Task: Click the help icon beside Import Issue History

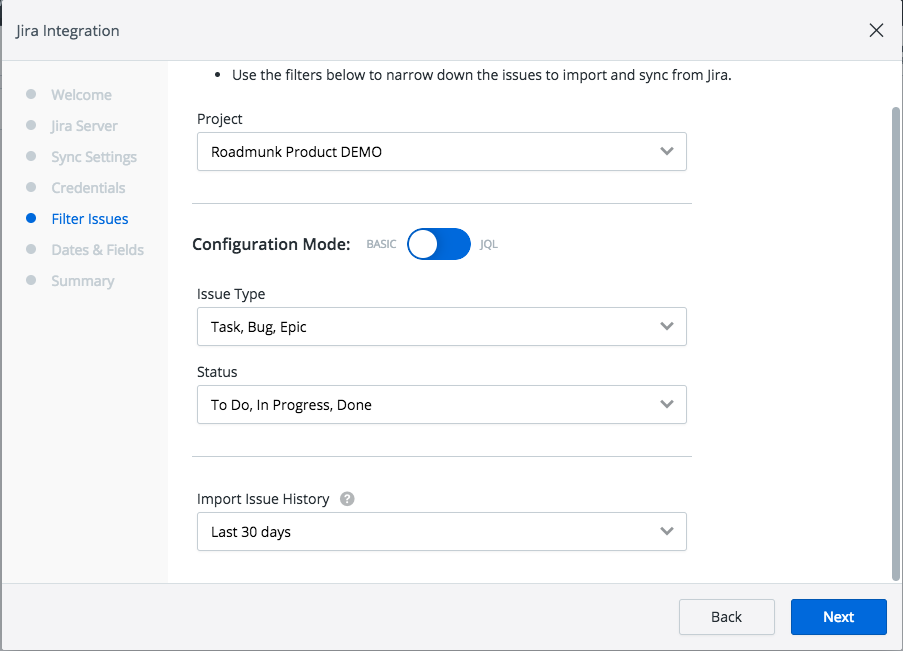Action: point(347,499)
